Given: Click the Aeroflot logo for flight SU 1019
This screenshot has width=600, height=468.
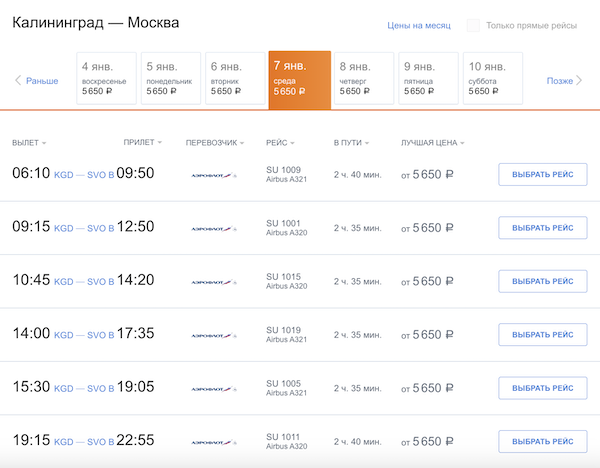Looking at the screenshot, I should 213,335.
